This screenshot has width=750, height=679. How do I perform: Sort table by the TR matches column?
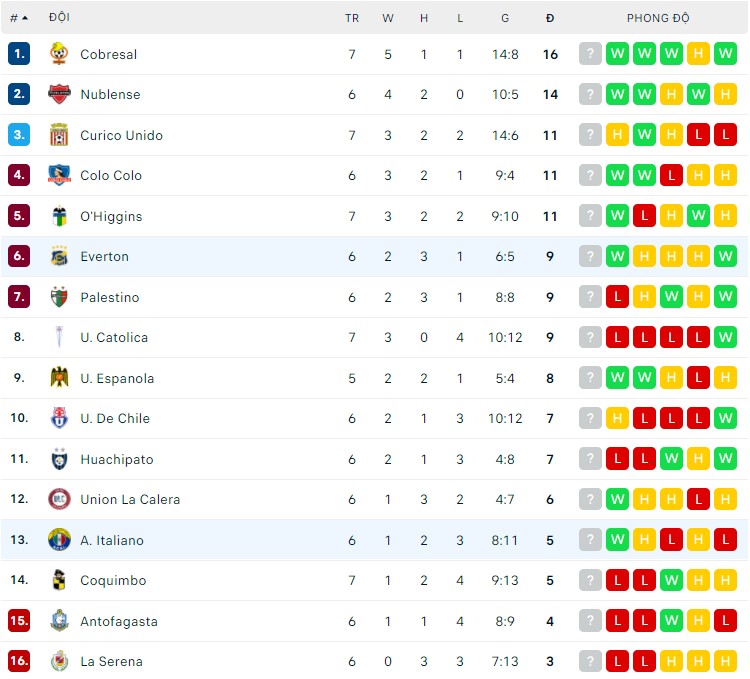point(352,18)
